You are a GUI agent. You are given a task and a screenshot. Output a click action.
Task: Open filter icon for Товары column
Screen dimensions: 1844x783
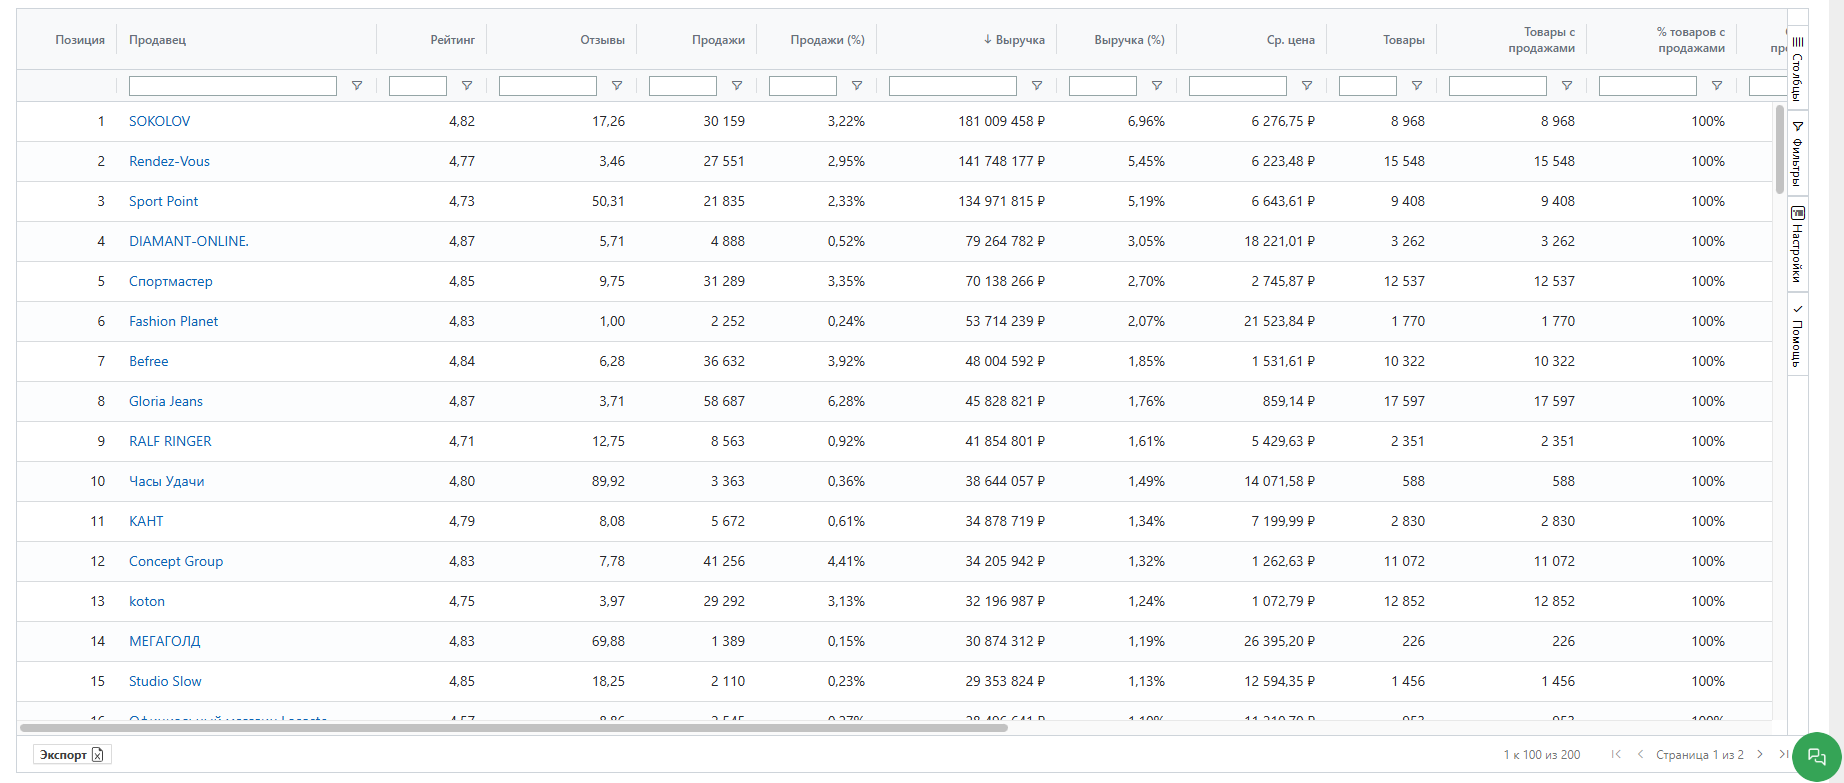[x=1417, y=86]
